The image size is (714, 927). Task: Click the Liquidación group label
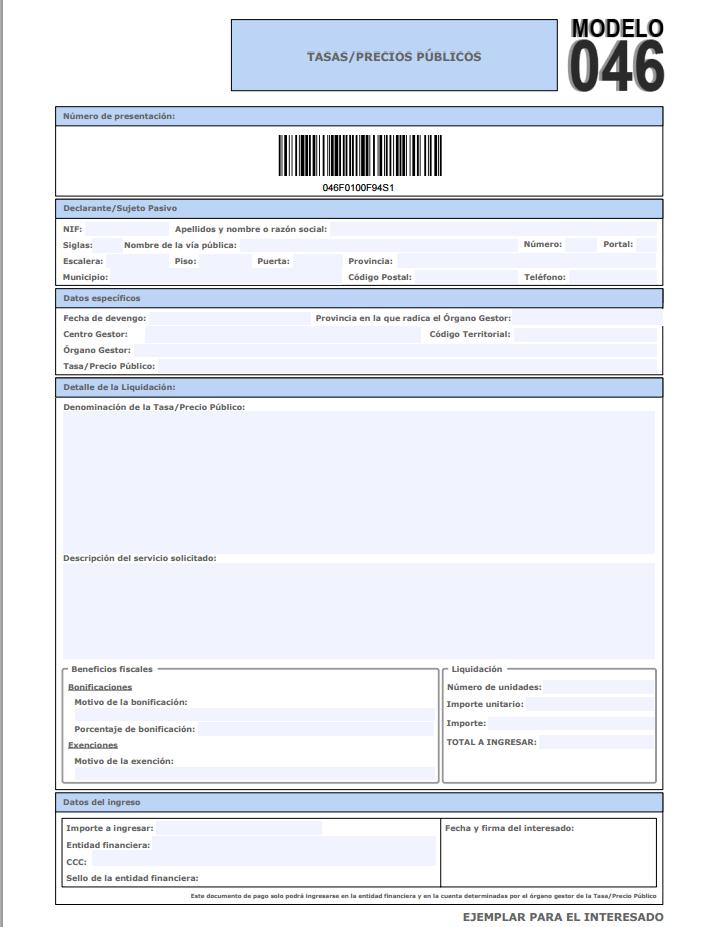[476, 669]
